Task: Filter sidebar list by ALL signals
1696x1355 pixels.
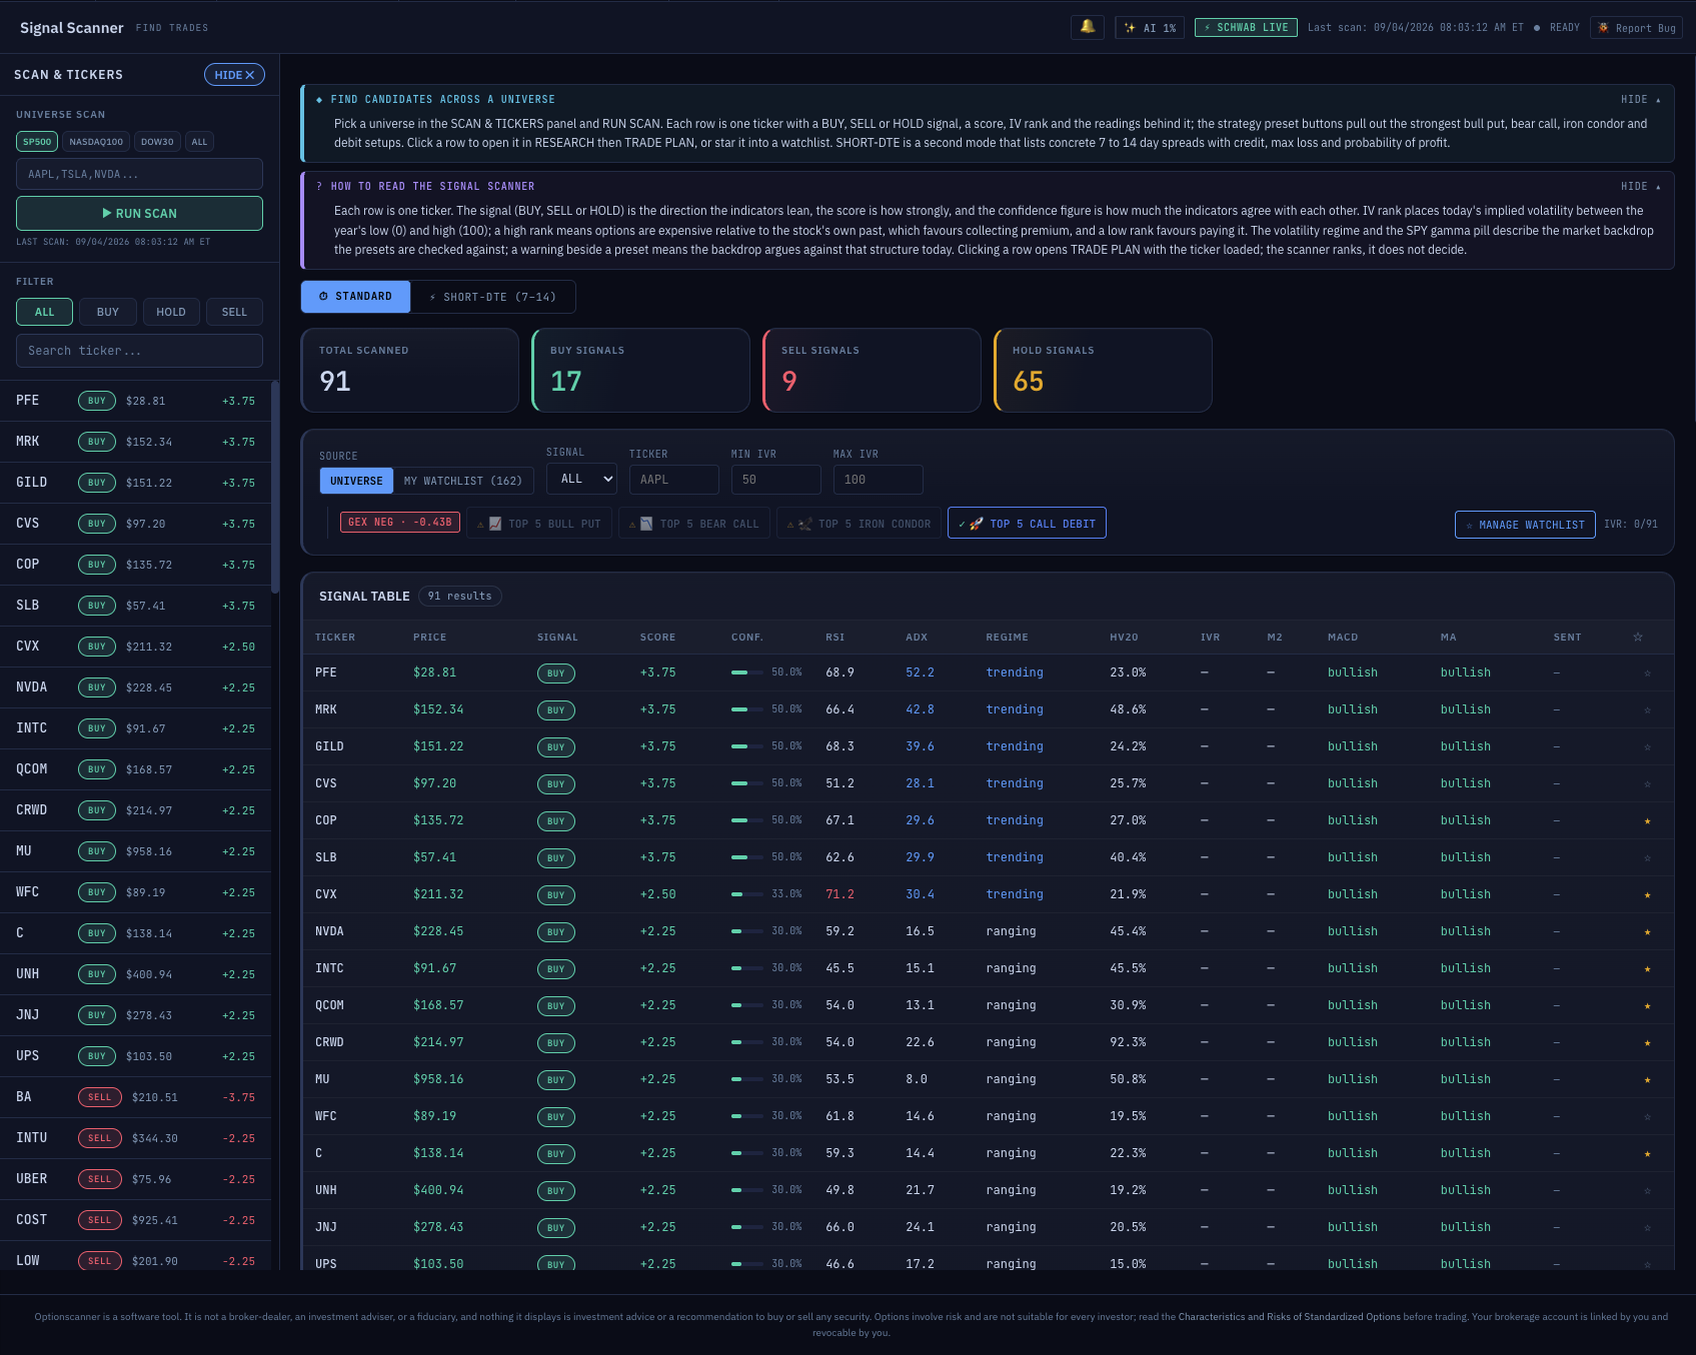Action: pos(44,312)
